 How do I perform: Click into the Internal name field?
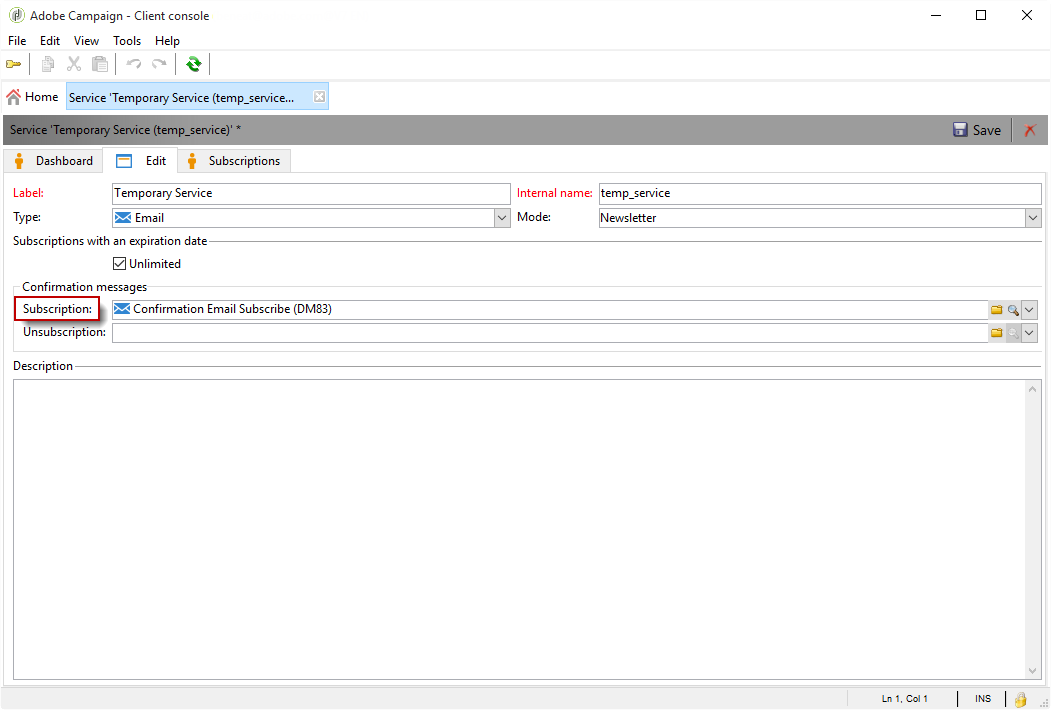tap(820, 193)
